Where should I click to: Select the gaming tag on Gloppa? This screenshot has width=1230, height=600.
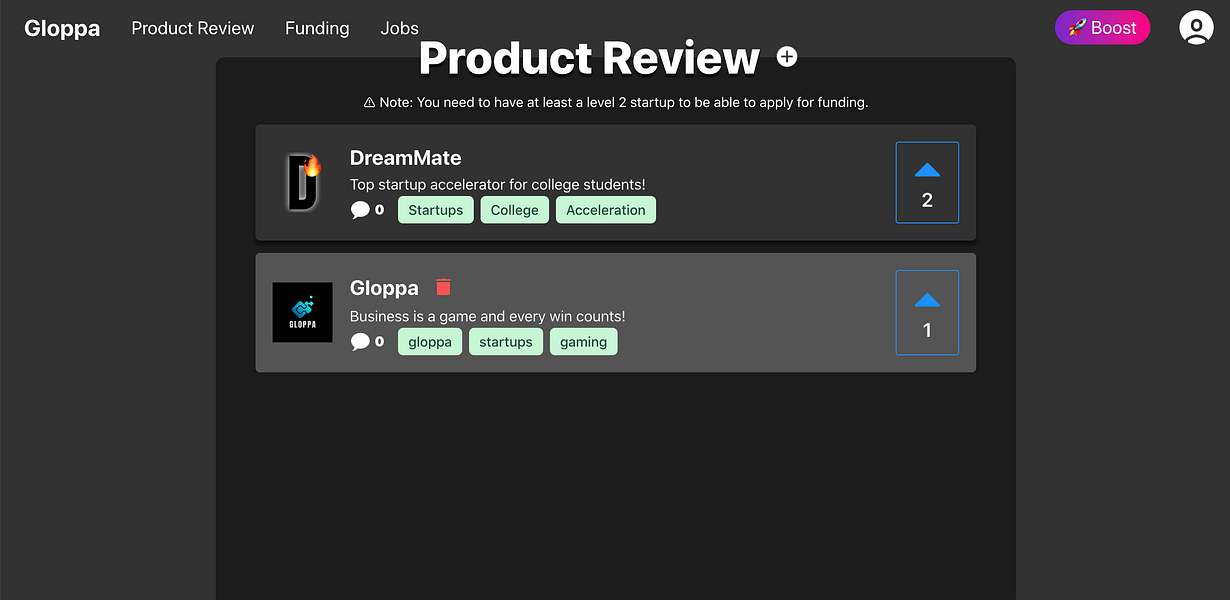click(x=583, y=341)
